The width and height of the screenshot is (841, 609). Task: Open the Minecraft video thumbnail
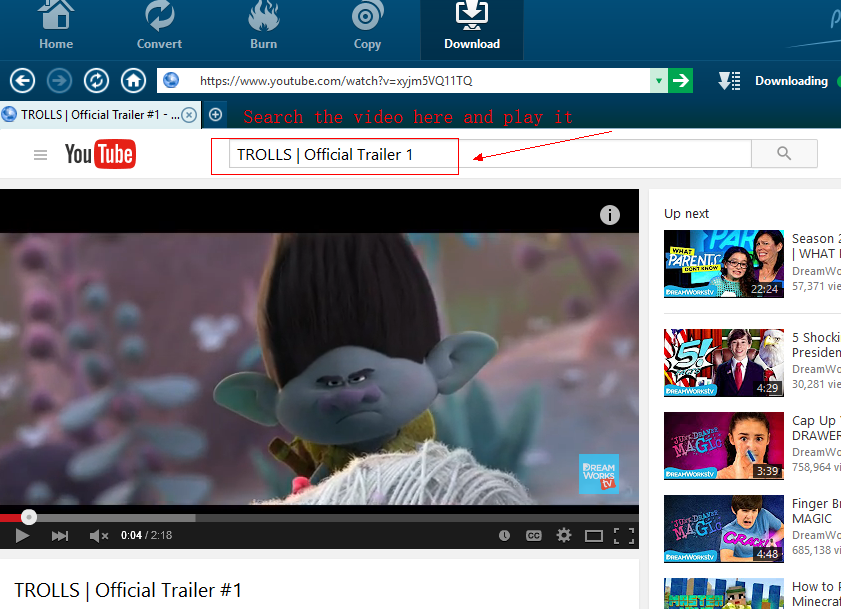[724, 593]
